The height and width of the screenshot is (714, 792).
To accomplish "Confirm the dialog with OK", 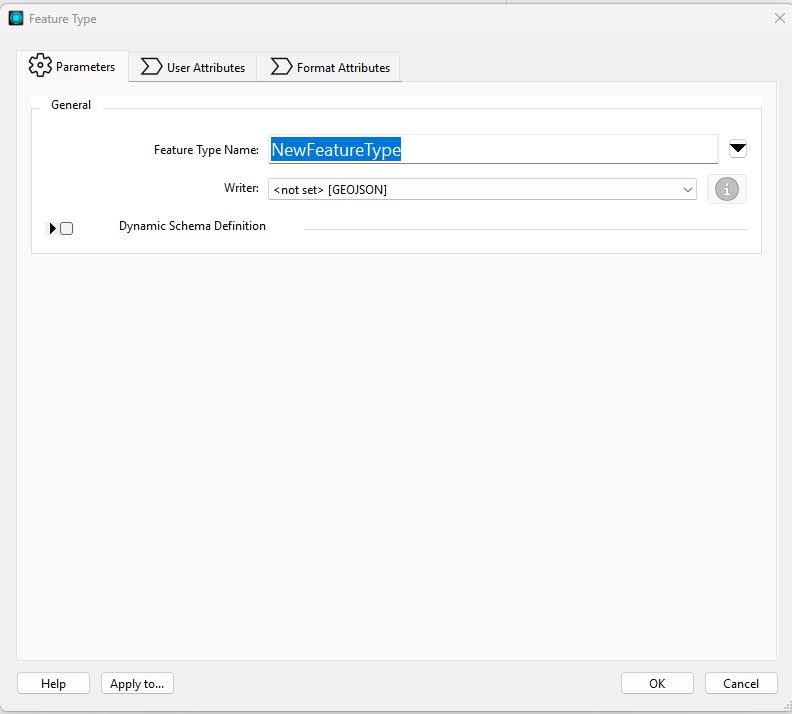I will (657, 683).
